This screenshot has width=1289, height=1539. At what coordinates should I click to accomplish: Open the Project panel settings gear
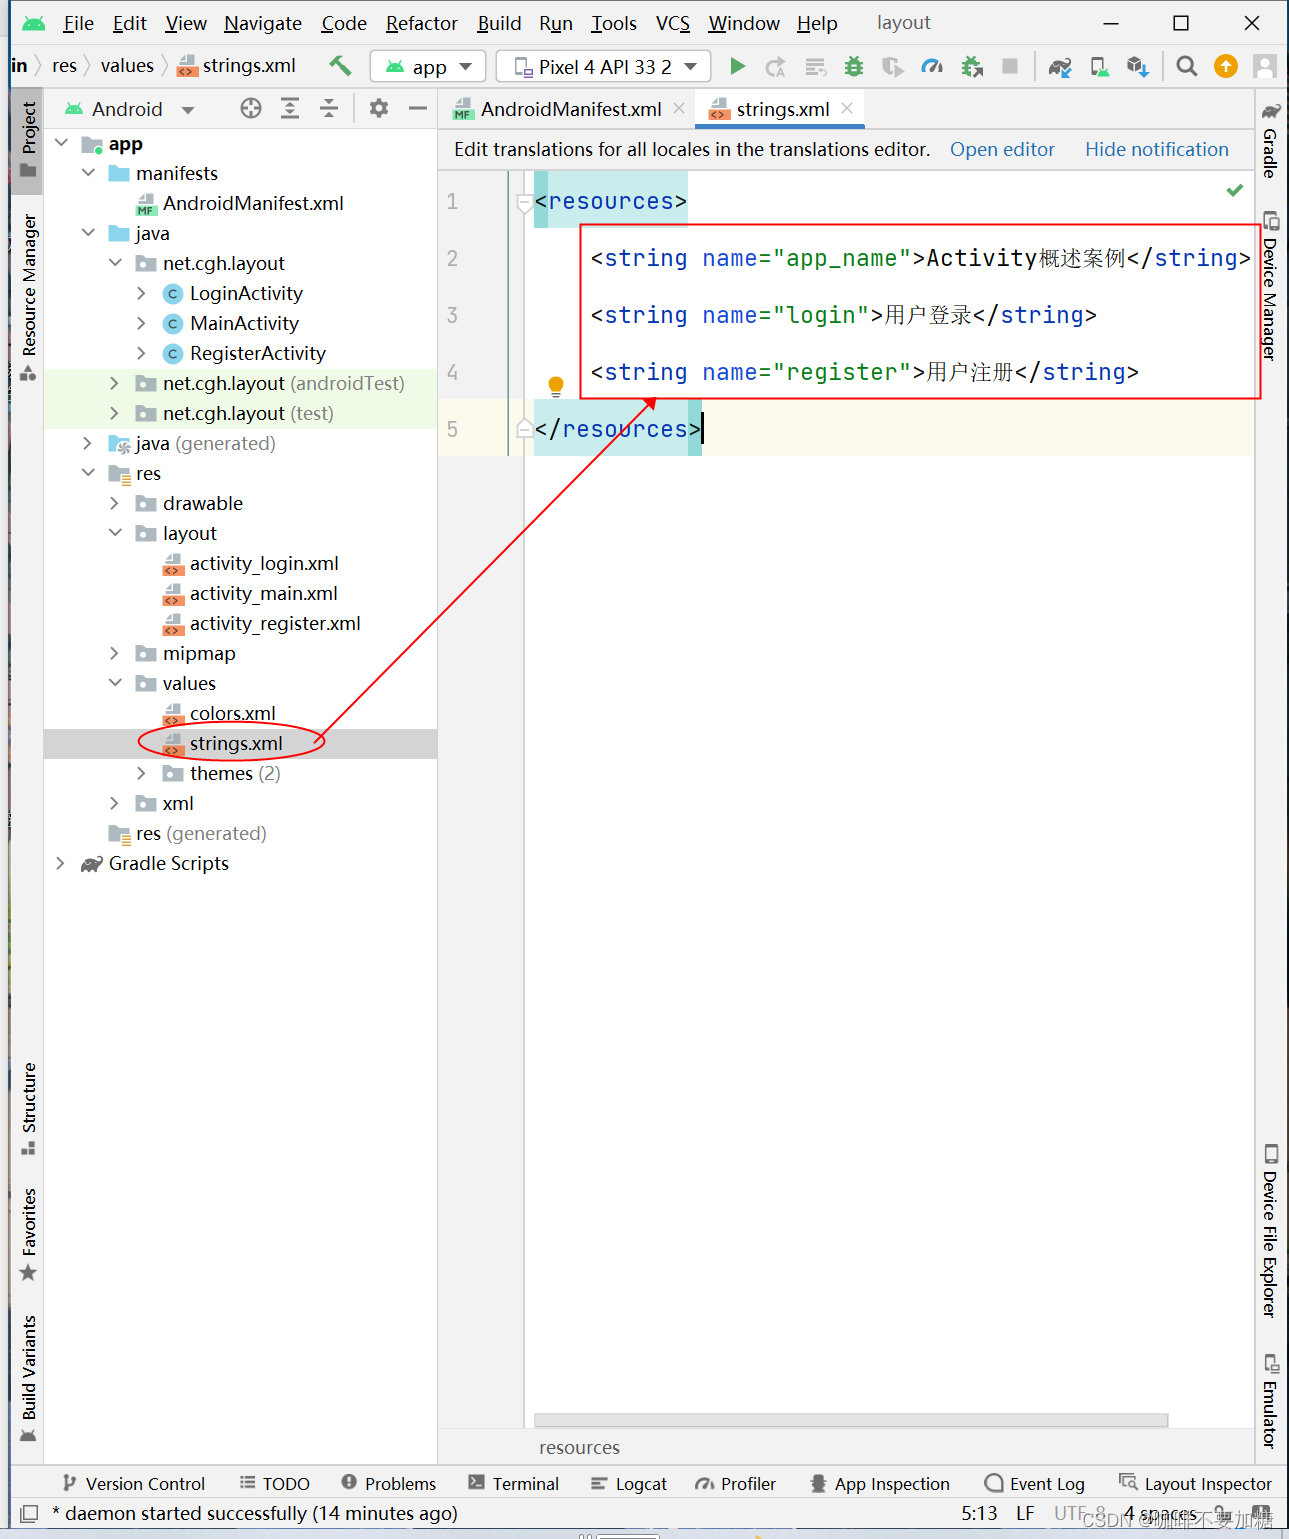coord(378,108)
